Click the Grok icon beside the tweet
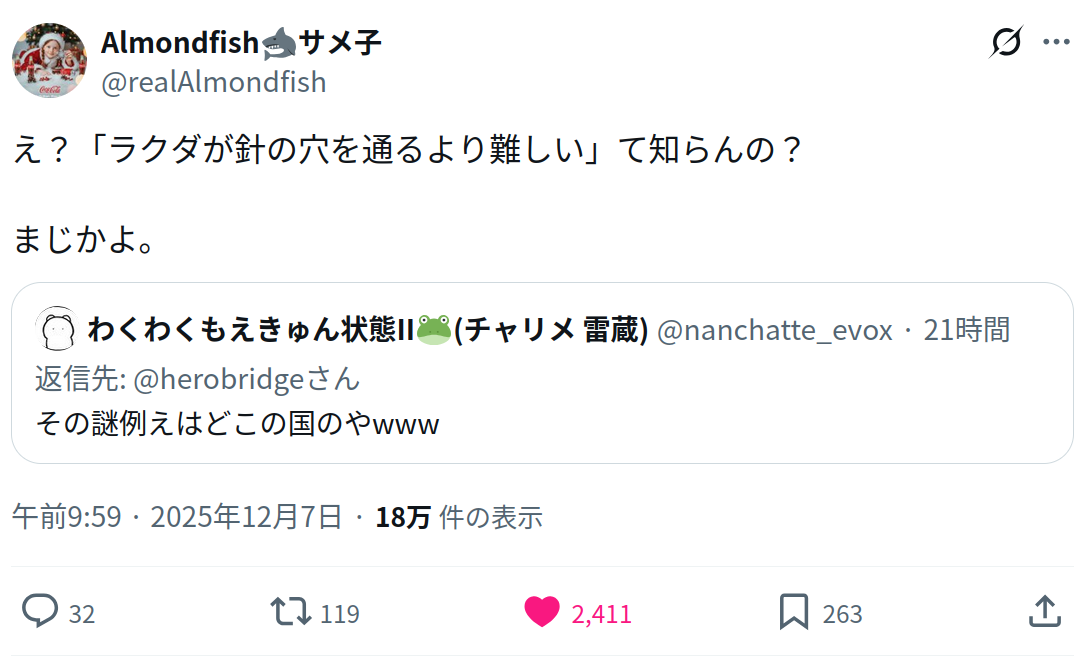 coord(1006,42)
